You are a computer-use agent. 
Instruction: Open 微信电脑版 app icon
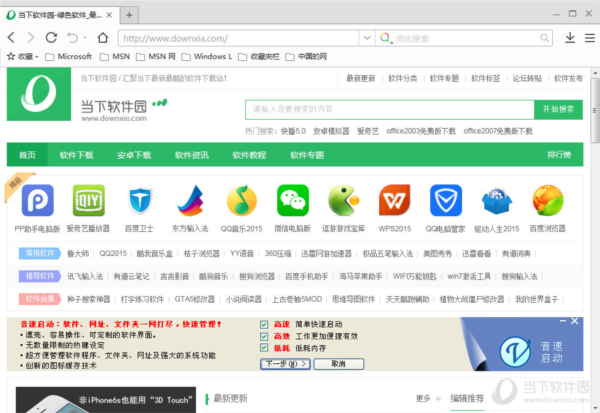click(293, 200)
